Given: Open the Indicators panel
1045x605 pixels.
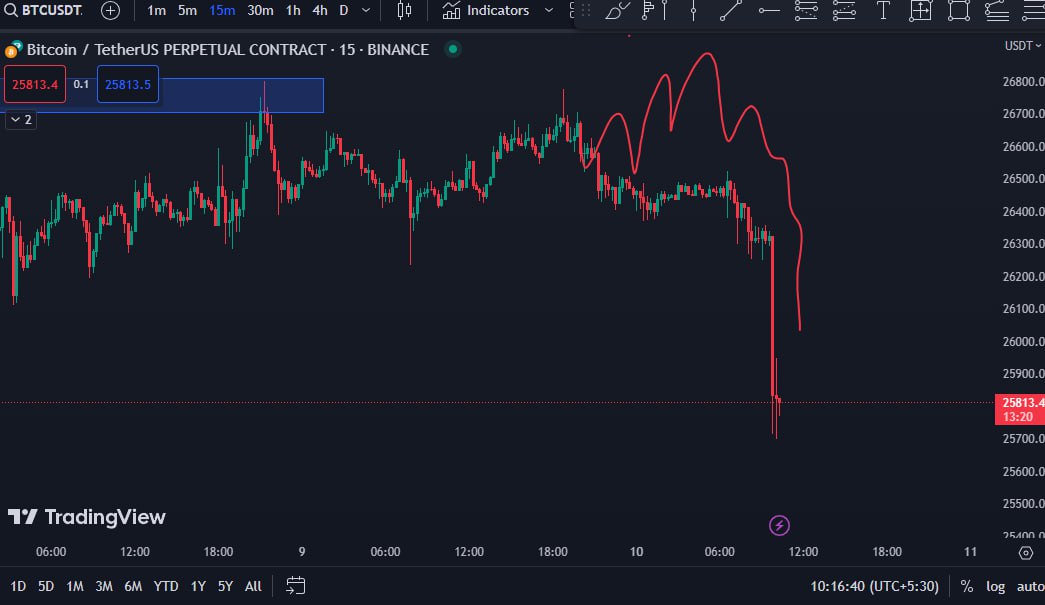Looking at the screenshot, I should click(486, 10).
